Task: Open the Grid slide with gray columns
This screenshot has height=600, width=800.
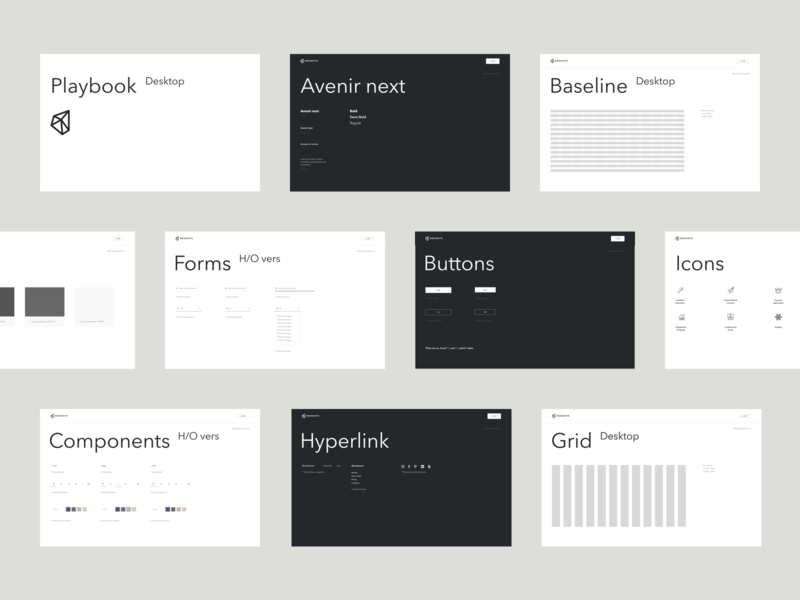Action: click(652, 478)
